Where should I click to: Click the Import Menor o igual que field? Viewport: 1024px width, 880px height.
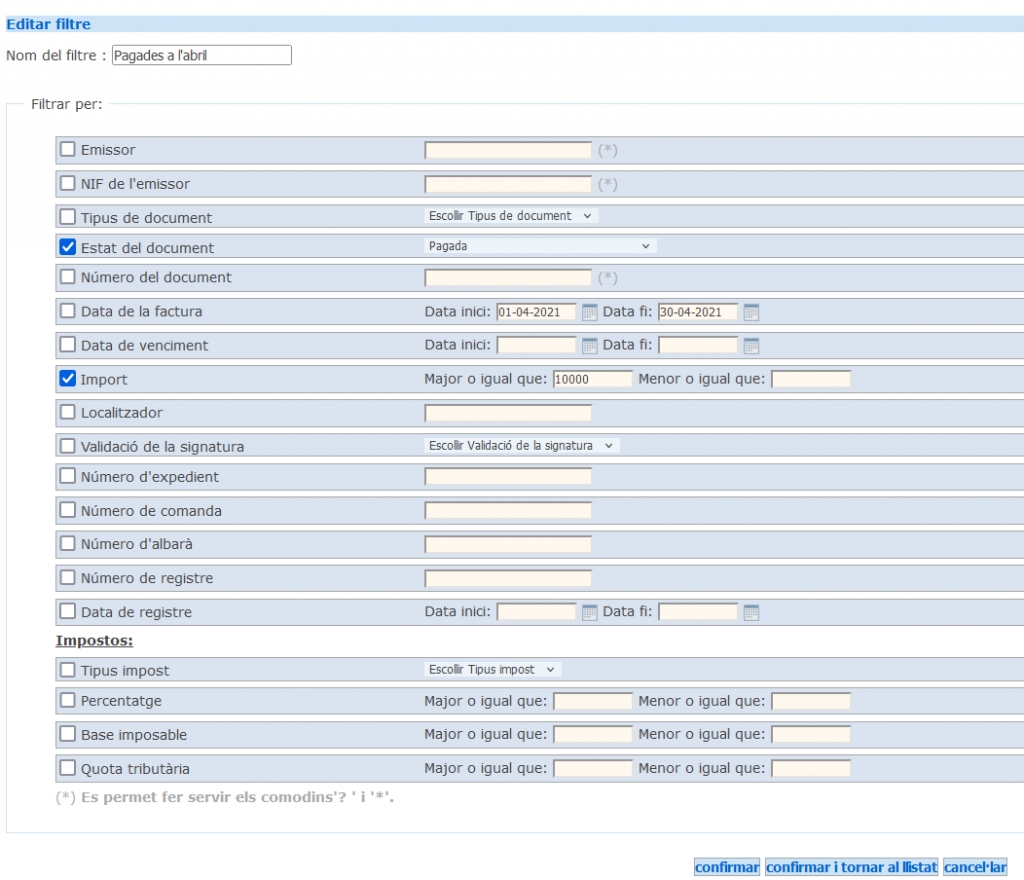pyautogui.click(x=810, y=379)
